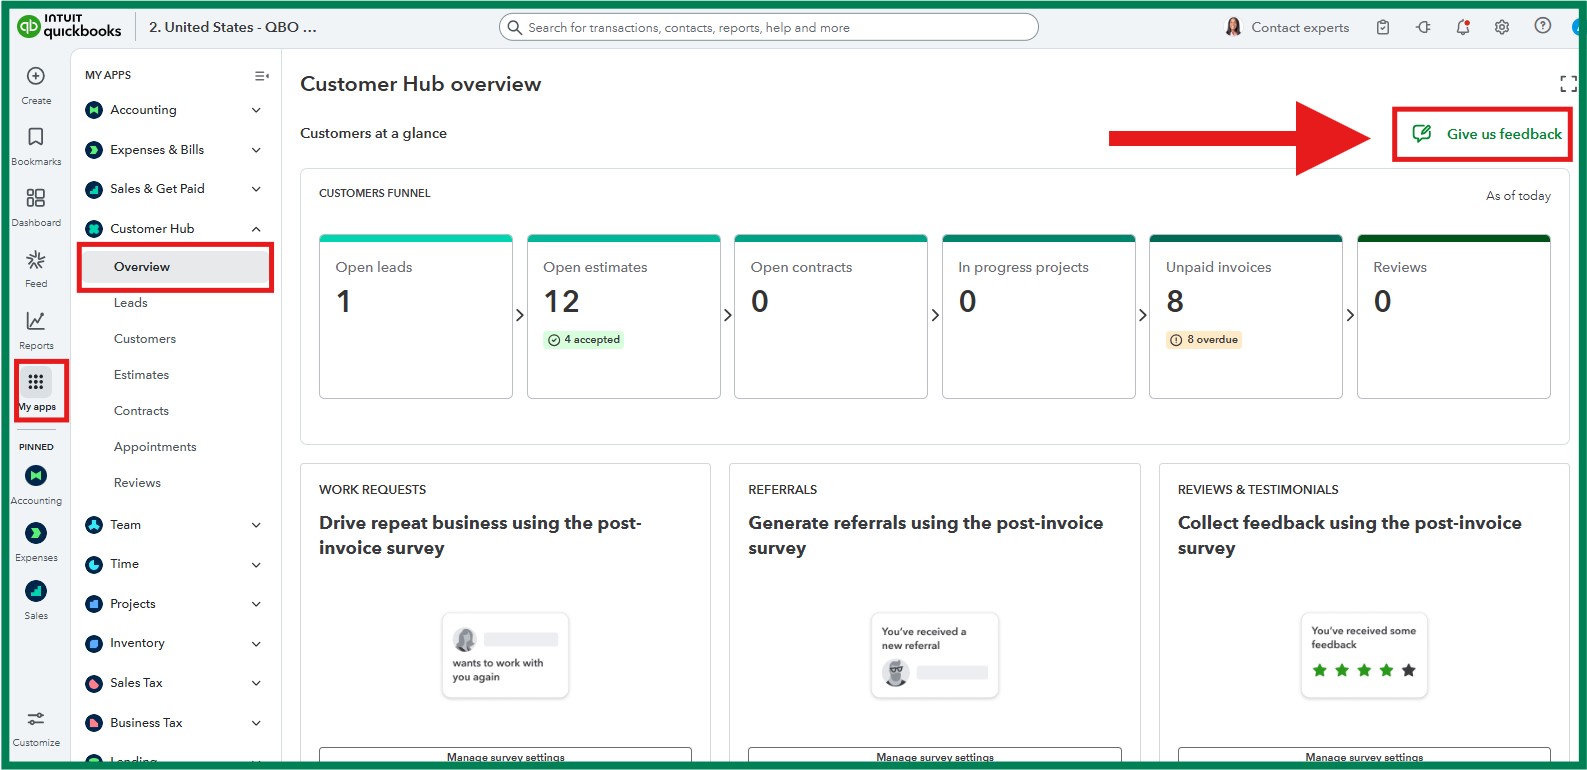Open the Open leads funnel card
This screenshot has width=1587, height=770.
click(416, 317)
